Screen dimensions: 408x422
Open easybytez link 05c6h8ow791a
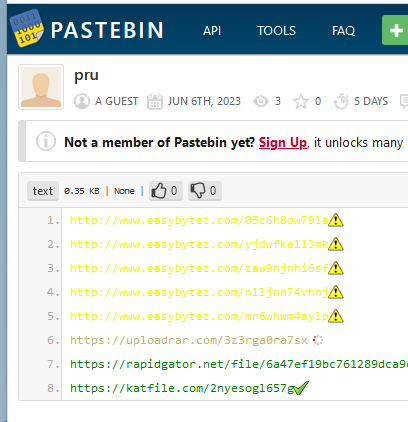point(199,220)
